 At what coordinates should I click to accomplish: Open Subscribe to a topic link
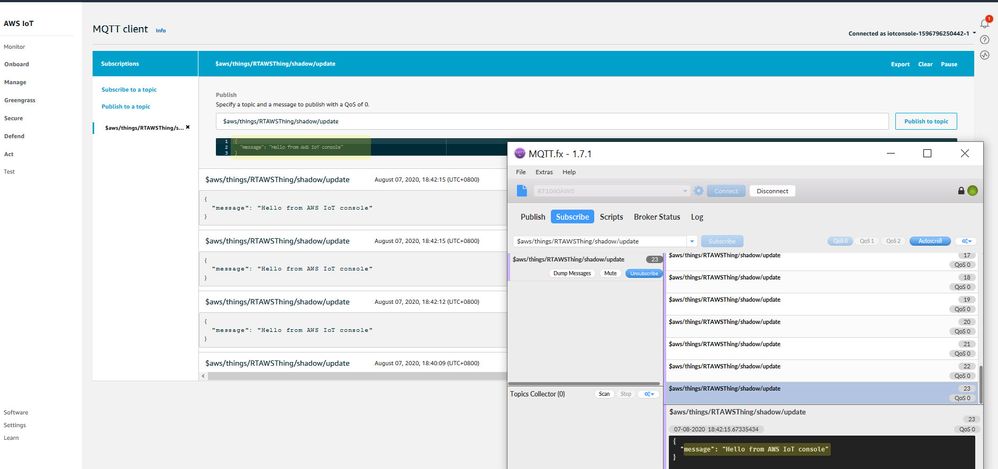pos(129,90)
